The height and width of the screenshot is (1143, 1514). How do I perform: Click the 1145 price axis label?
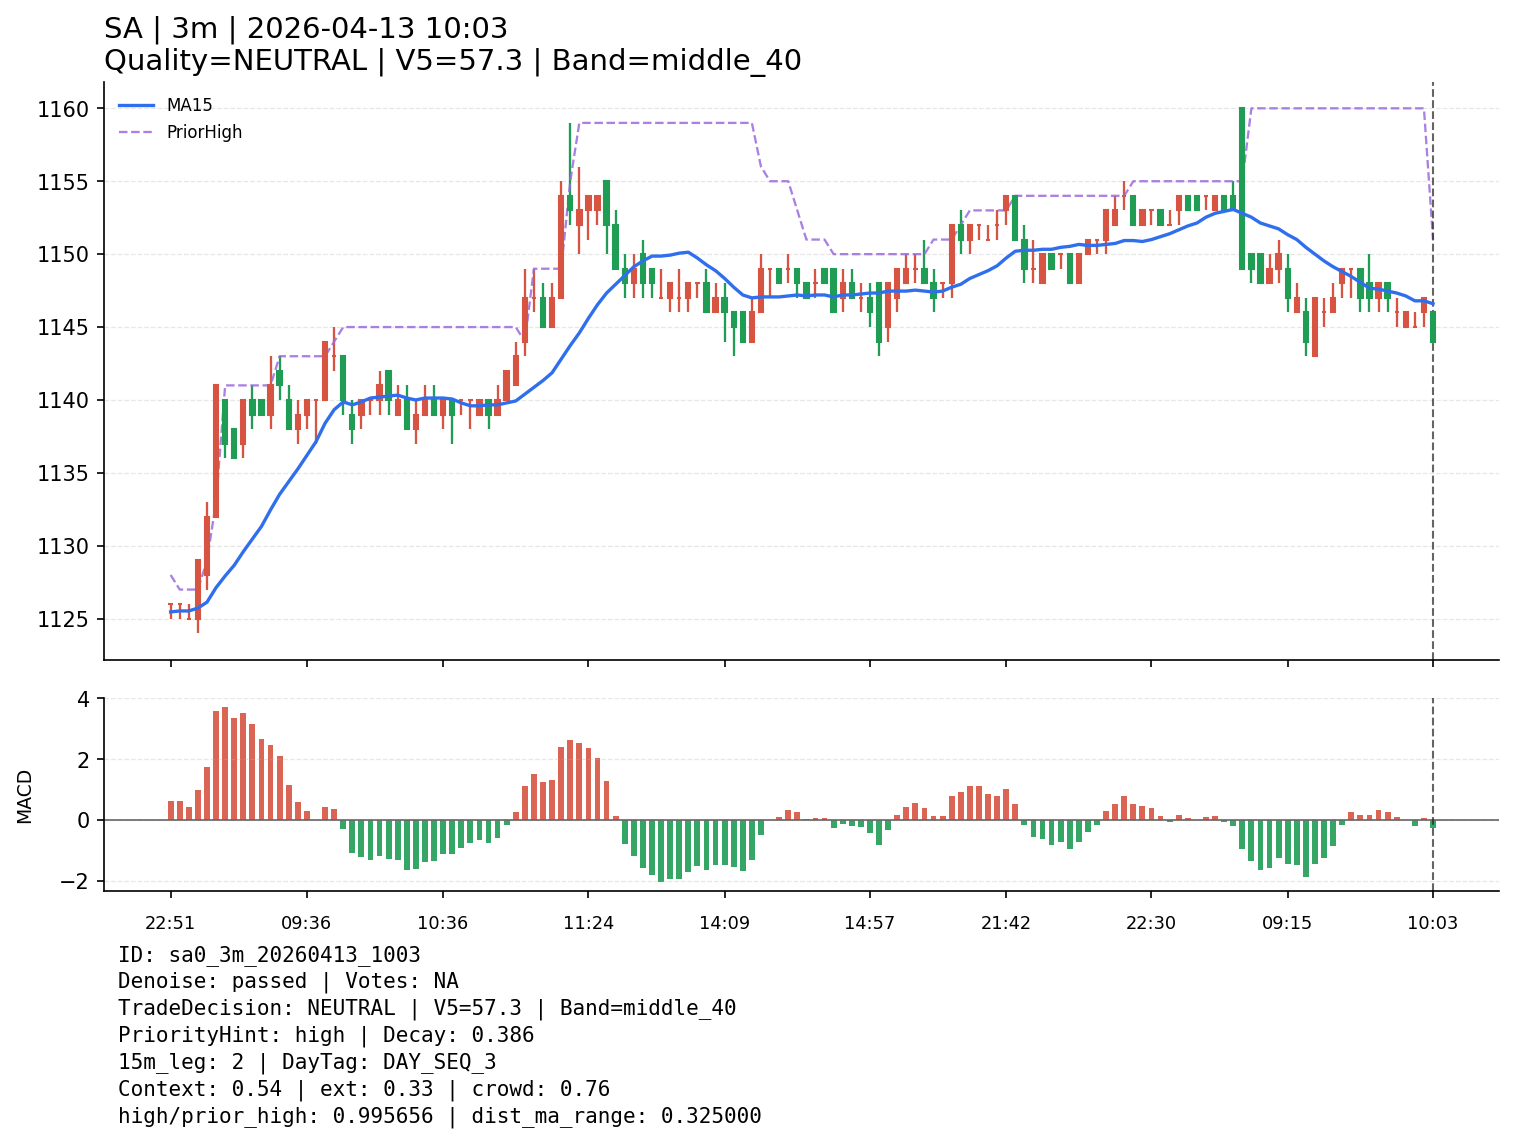(x=63, y=328)
